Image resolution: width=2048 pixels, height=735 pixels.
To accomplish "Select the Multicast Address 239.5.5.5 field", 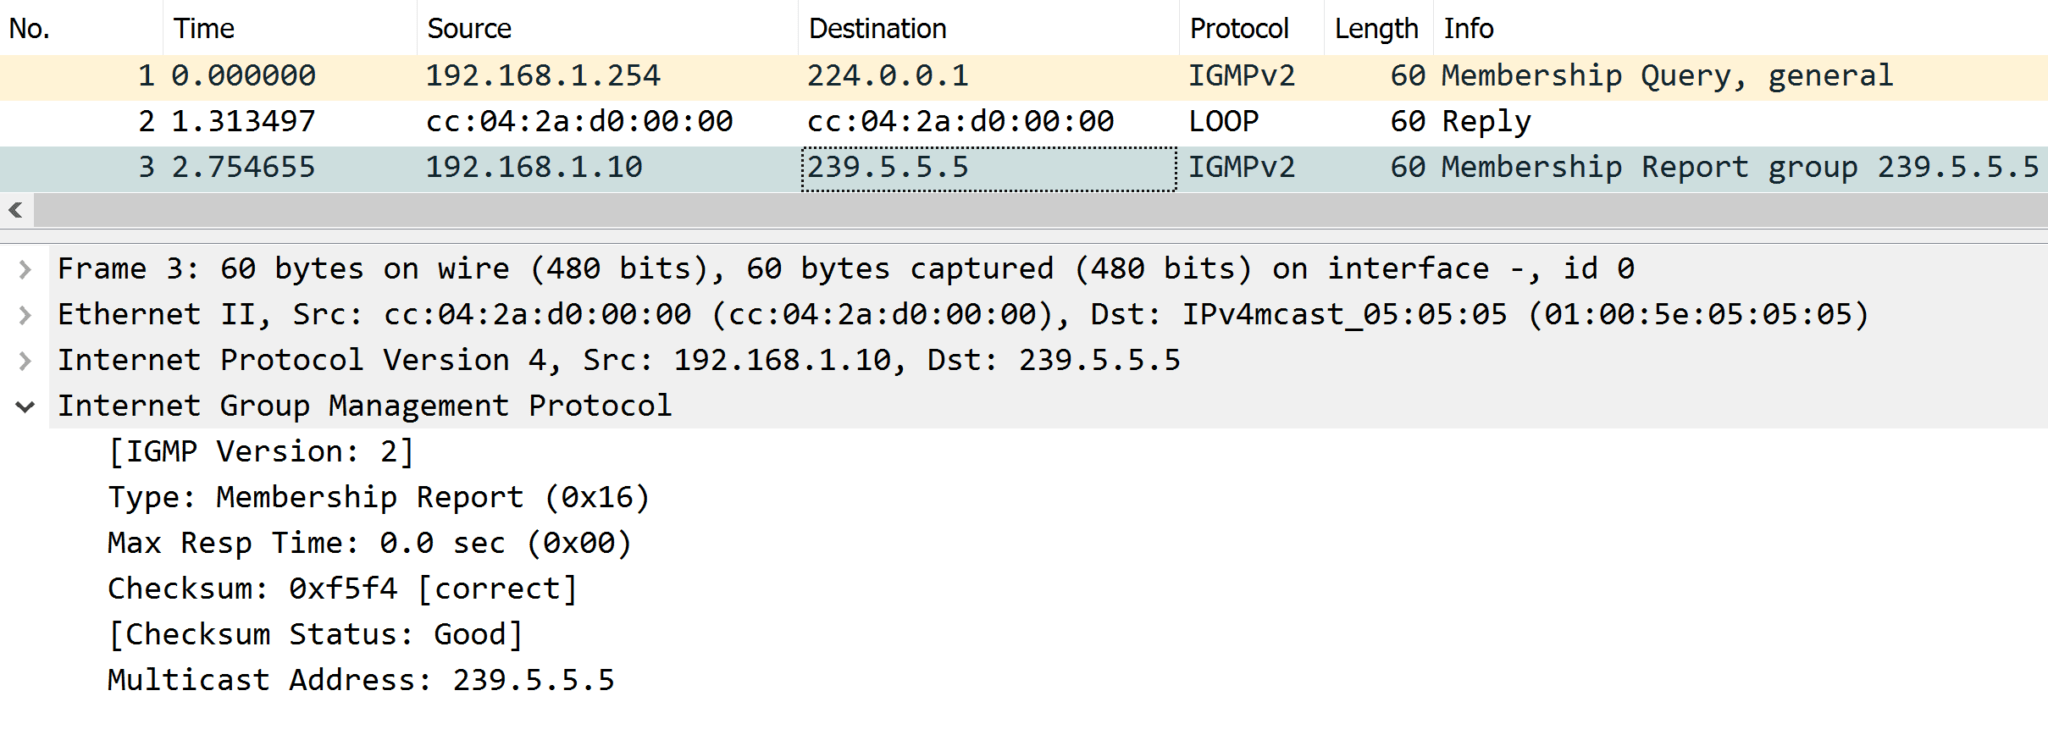I will coord(360,679).
